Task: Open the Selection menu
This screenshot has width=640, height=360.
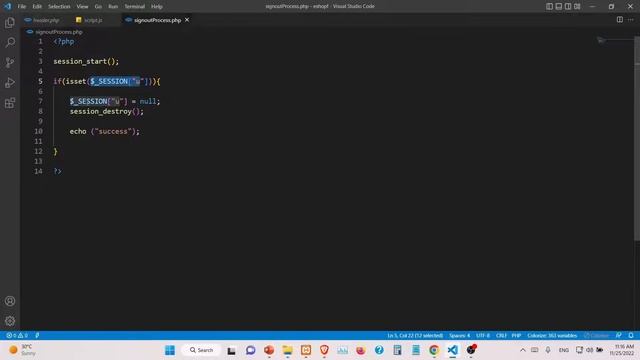Action: [59, 7]
